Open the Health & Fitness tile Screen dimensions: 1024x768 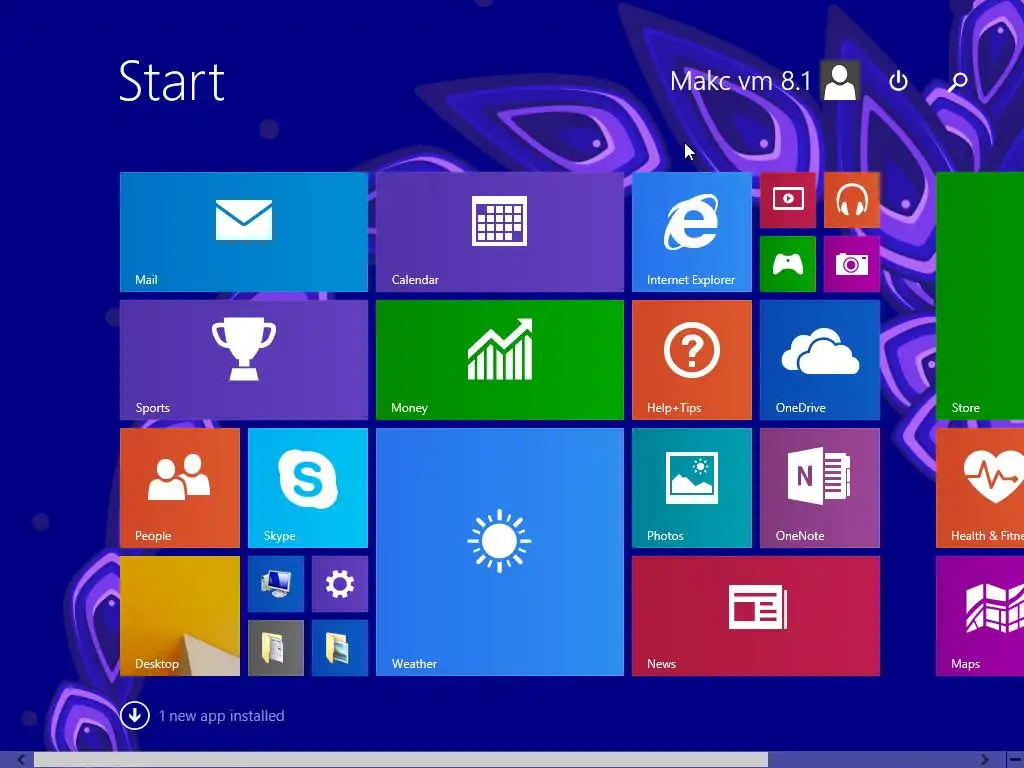tap(980, 488)
